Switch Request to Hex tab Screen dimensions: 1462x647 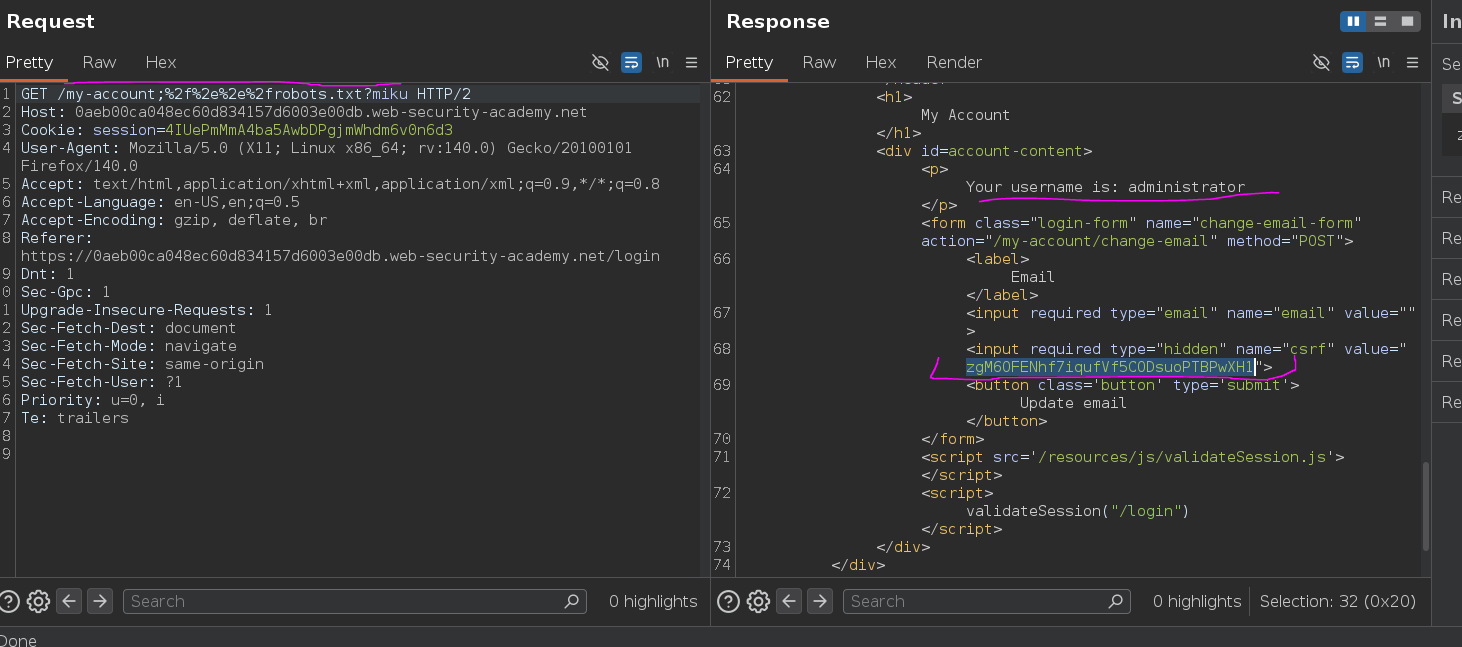pyautogui.click(x=161, y=62)
